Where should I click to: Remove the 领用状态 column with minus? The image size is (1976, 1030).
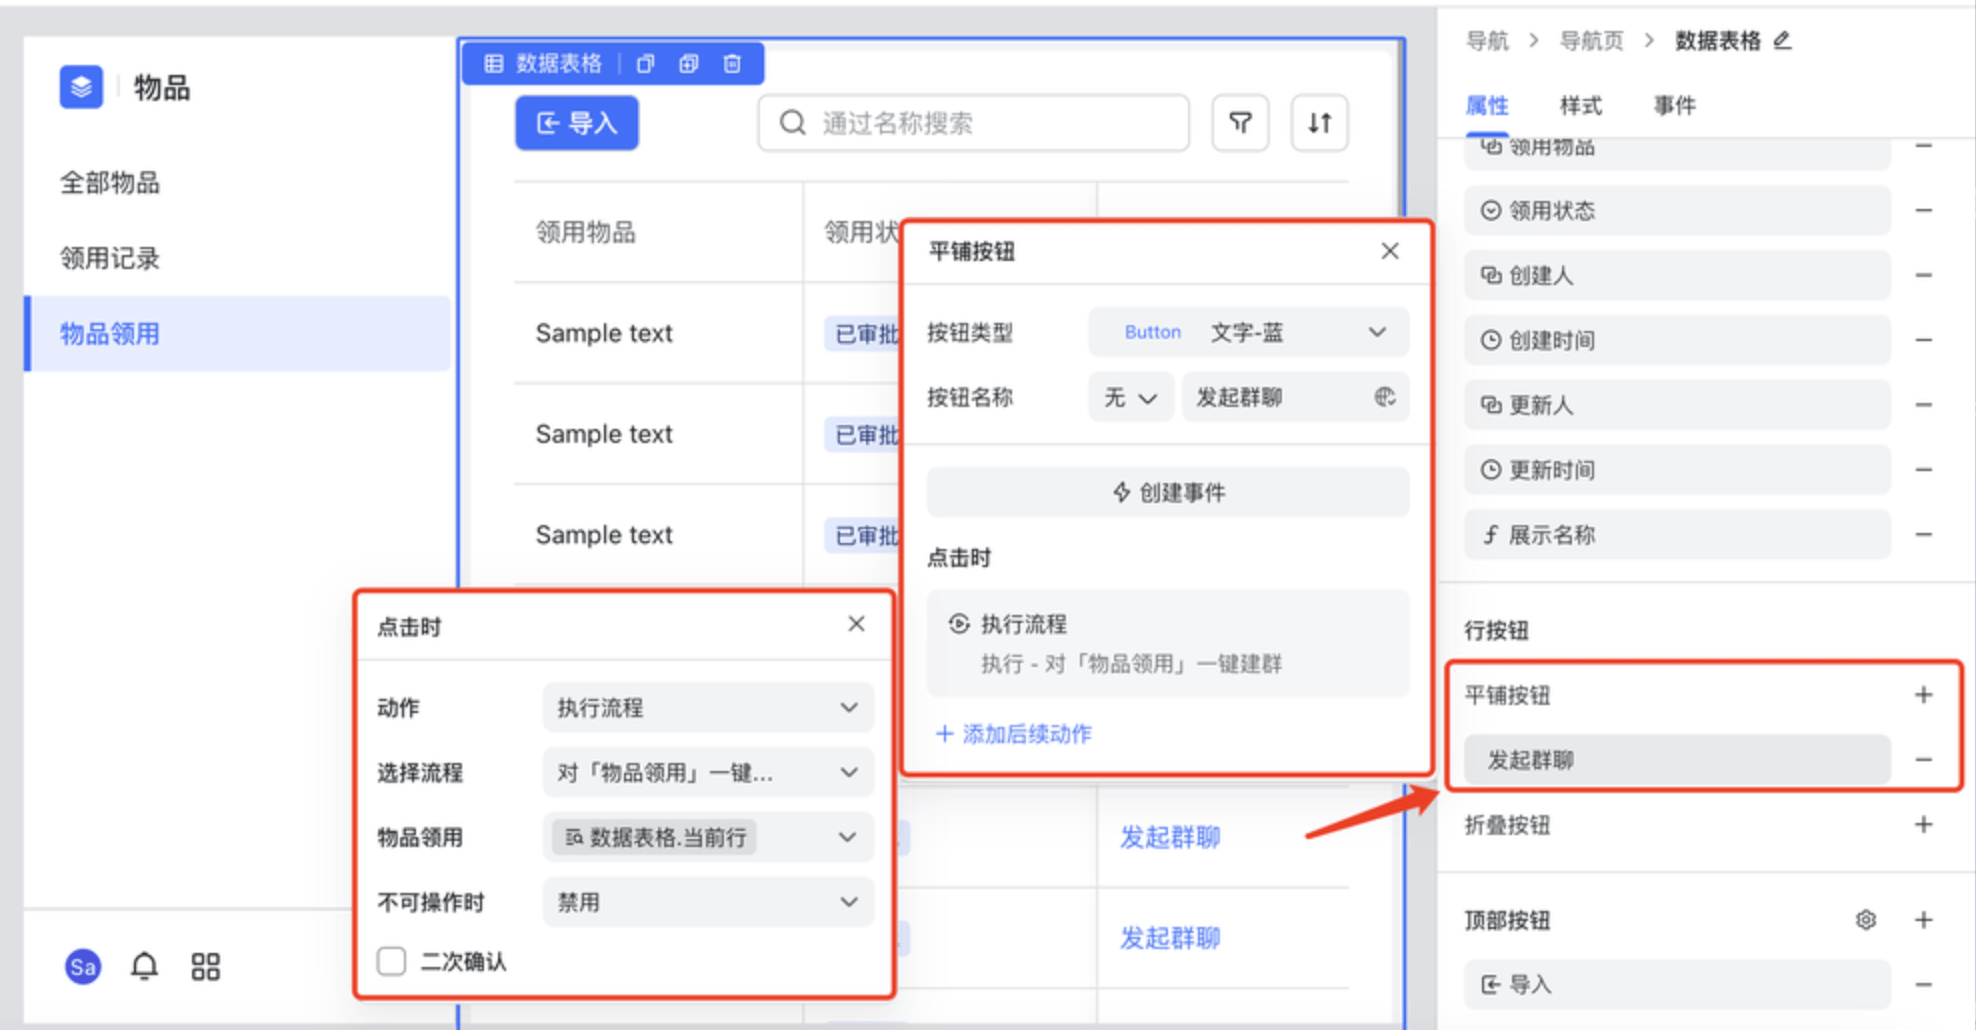click(x=1923, y=211)
